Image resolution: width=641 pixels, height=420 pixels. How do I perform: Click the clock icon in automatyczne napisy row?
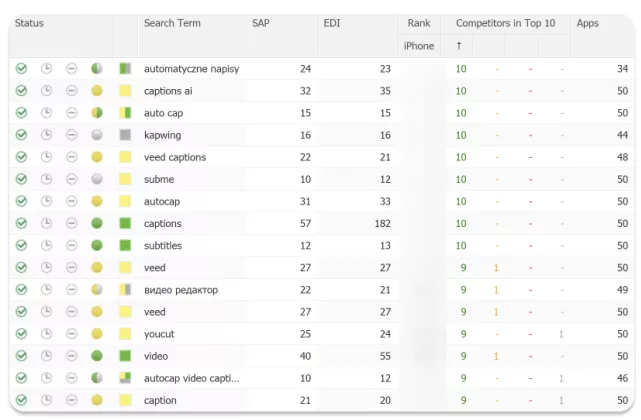(x=47, y=68)
